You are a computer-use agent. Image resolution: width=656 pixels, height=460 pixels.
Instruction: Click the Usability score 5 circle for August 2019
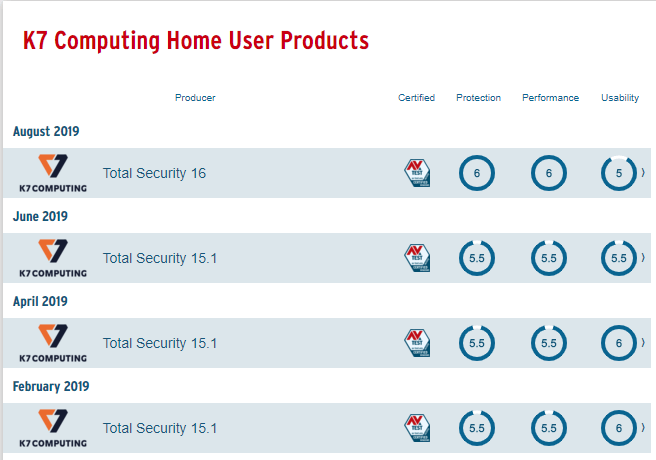tap(619, 173)
